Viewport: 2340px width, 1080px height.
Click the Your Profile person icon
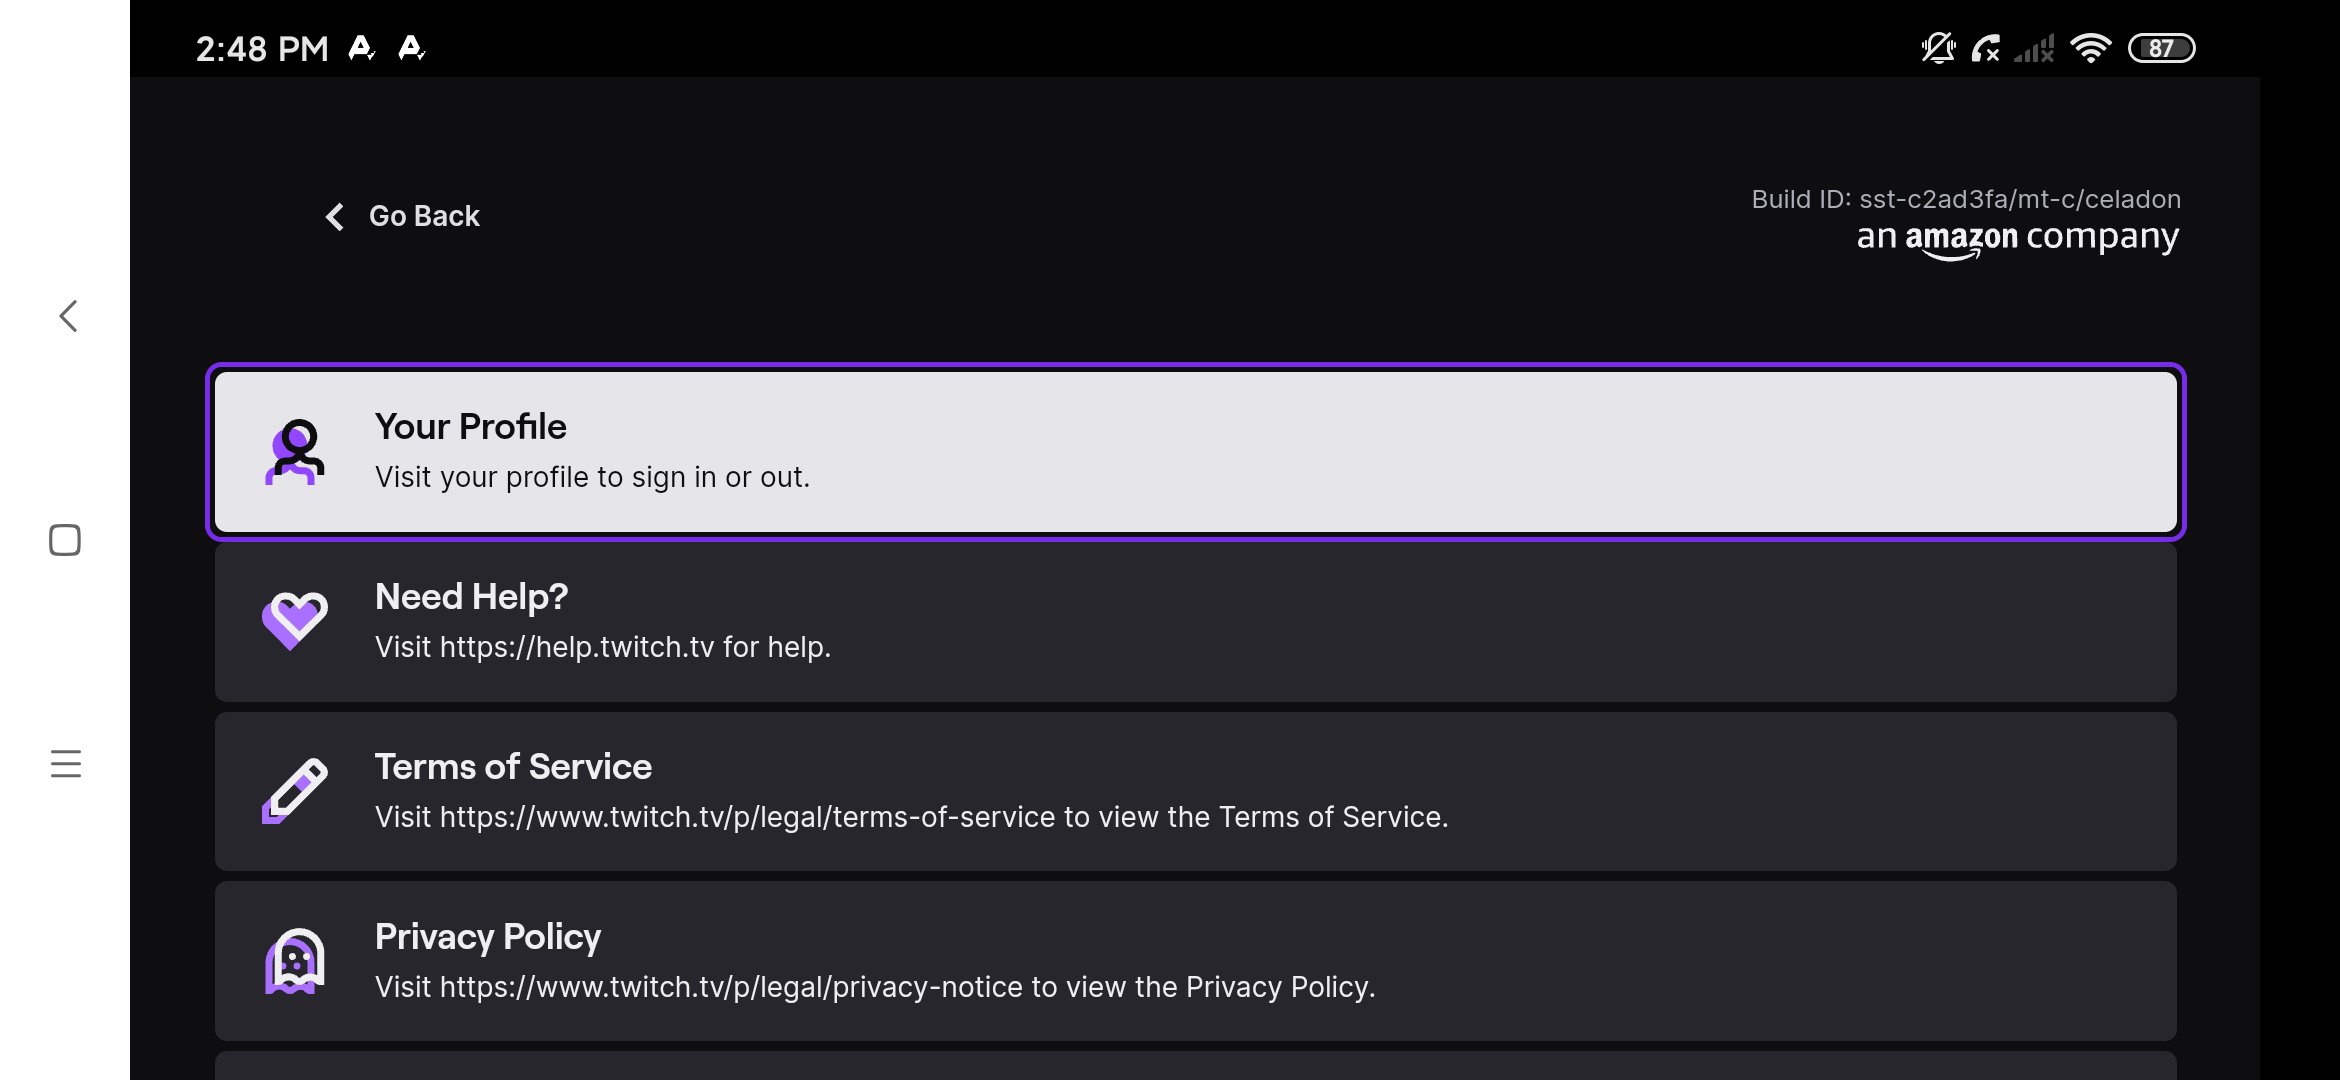click(295, 452)
